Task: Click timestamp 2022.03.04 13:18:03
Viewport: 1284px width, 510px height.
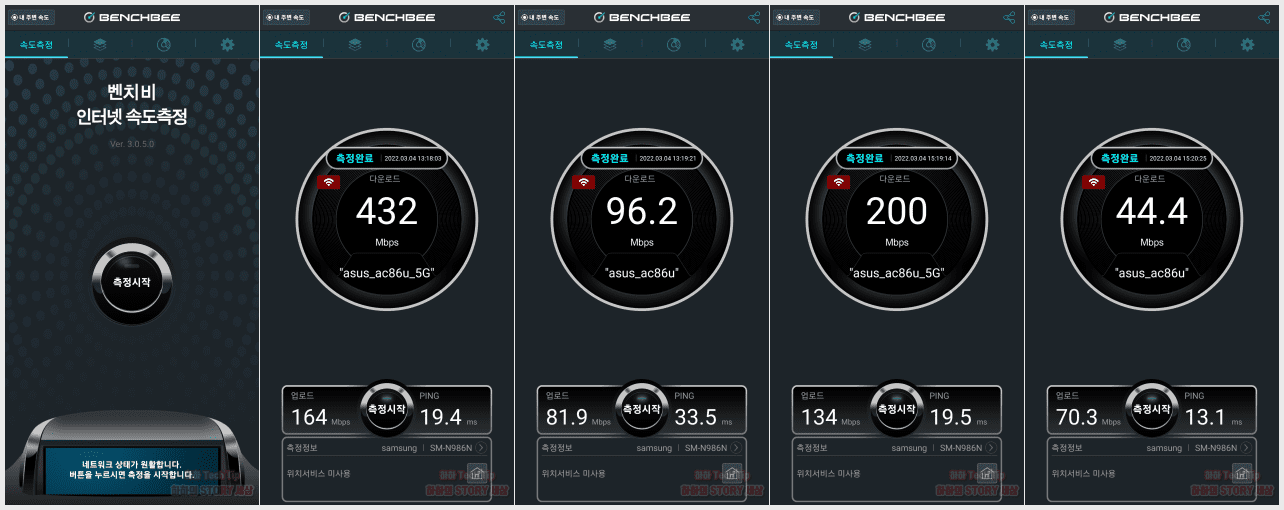Action: click(x=413, y=158)
